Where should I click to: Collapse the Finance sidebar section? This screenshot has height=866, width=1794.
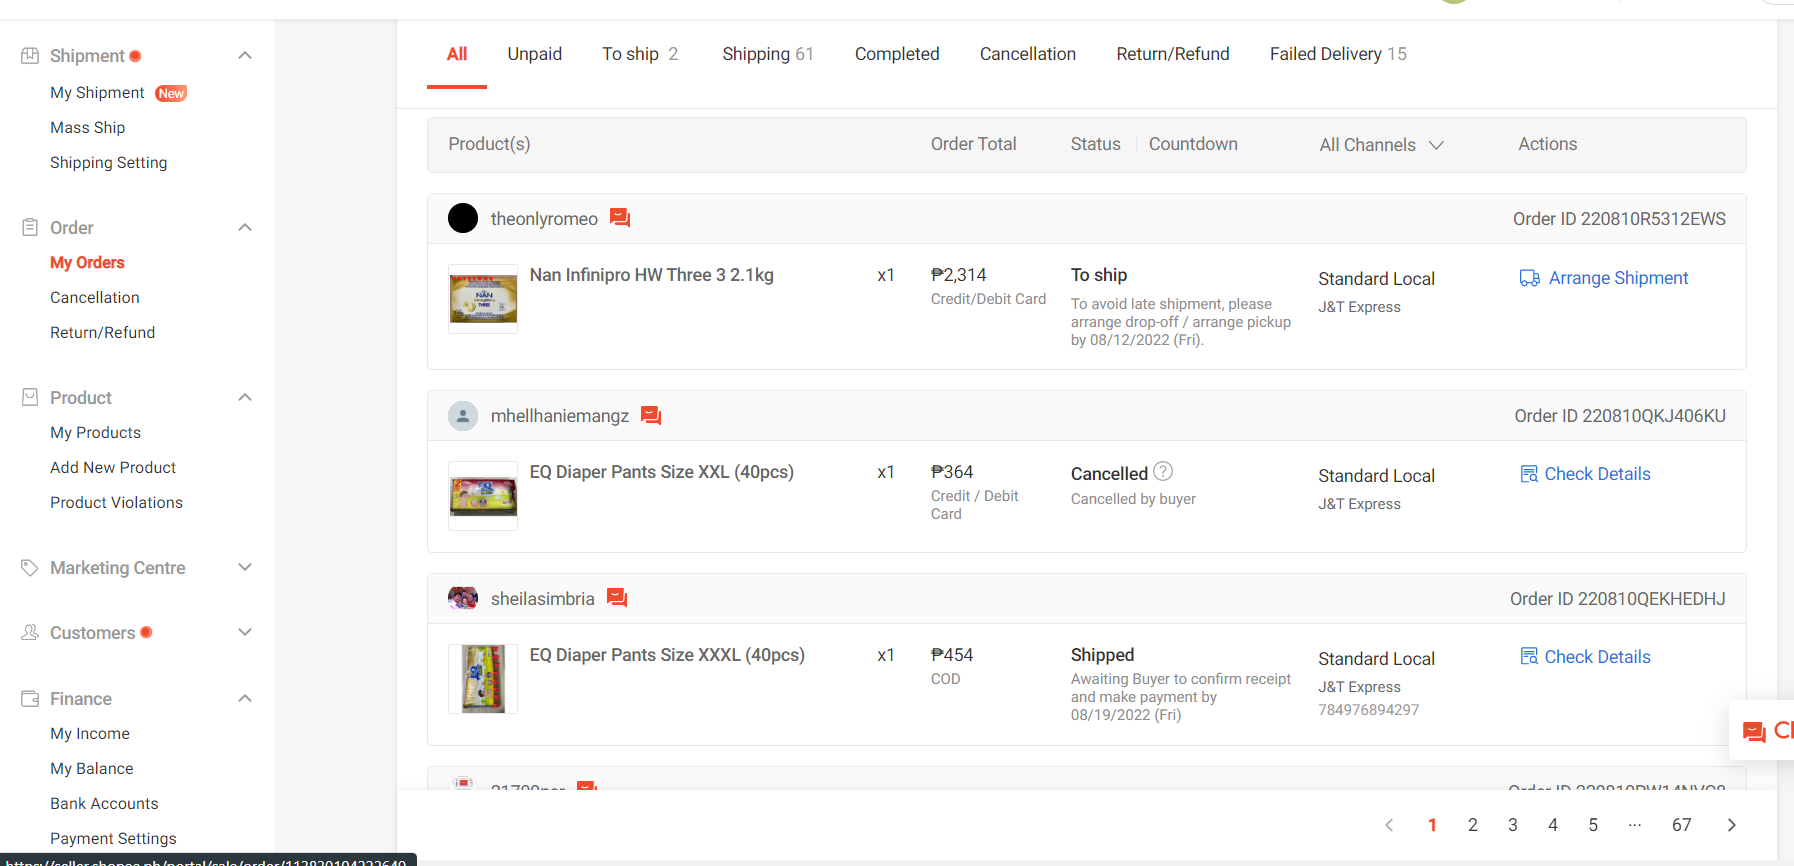pos(245,698)
